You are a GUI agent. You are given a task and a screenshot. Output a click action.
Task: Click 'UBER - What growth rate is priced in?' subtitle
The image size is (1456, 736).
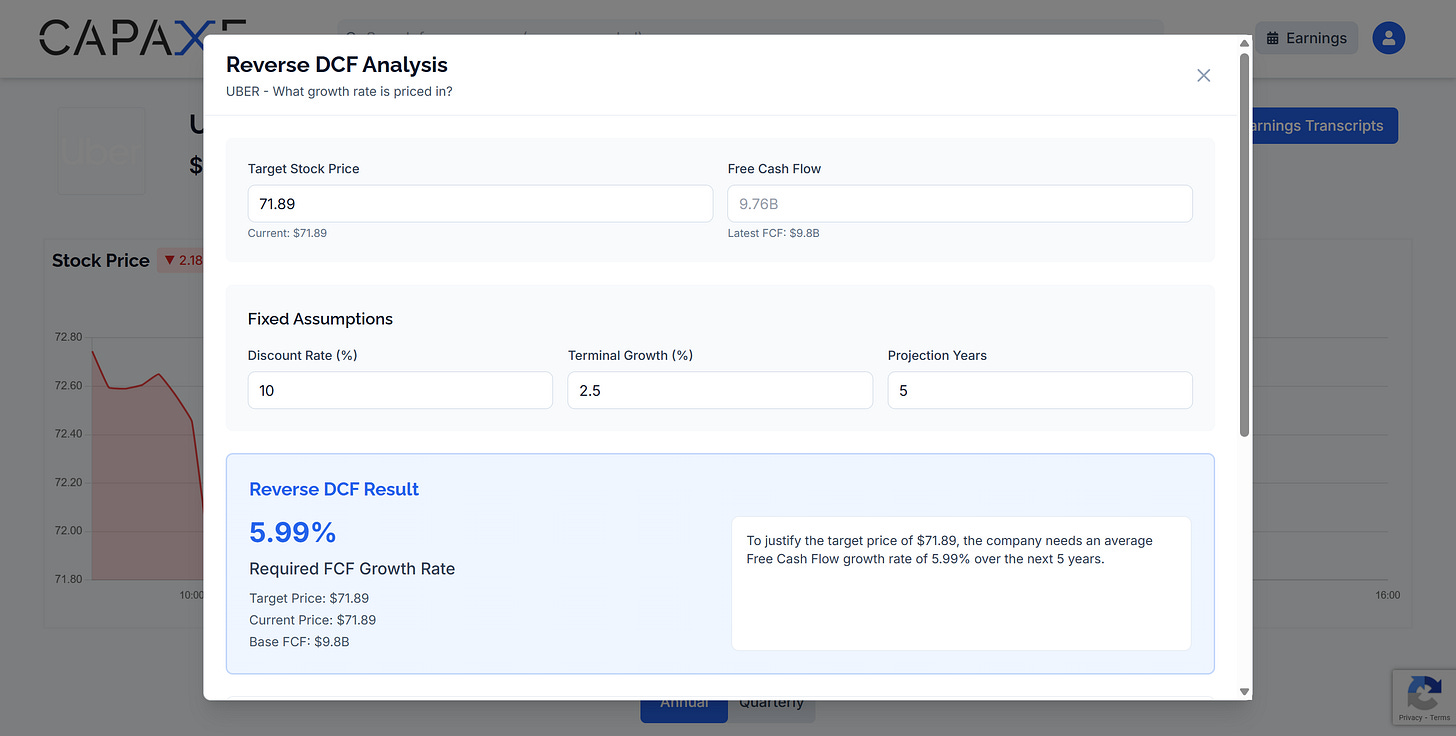[x=339, y=91]
